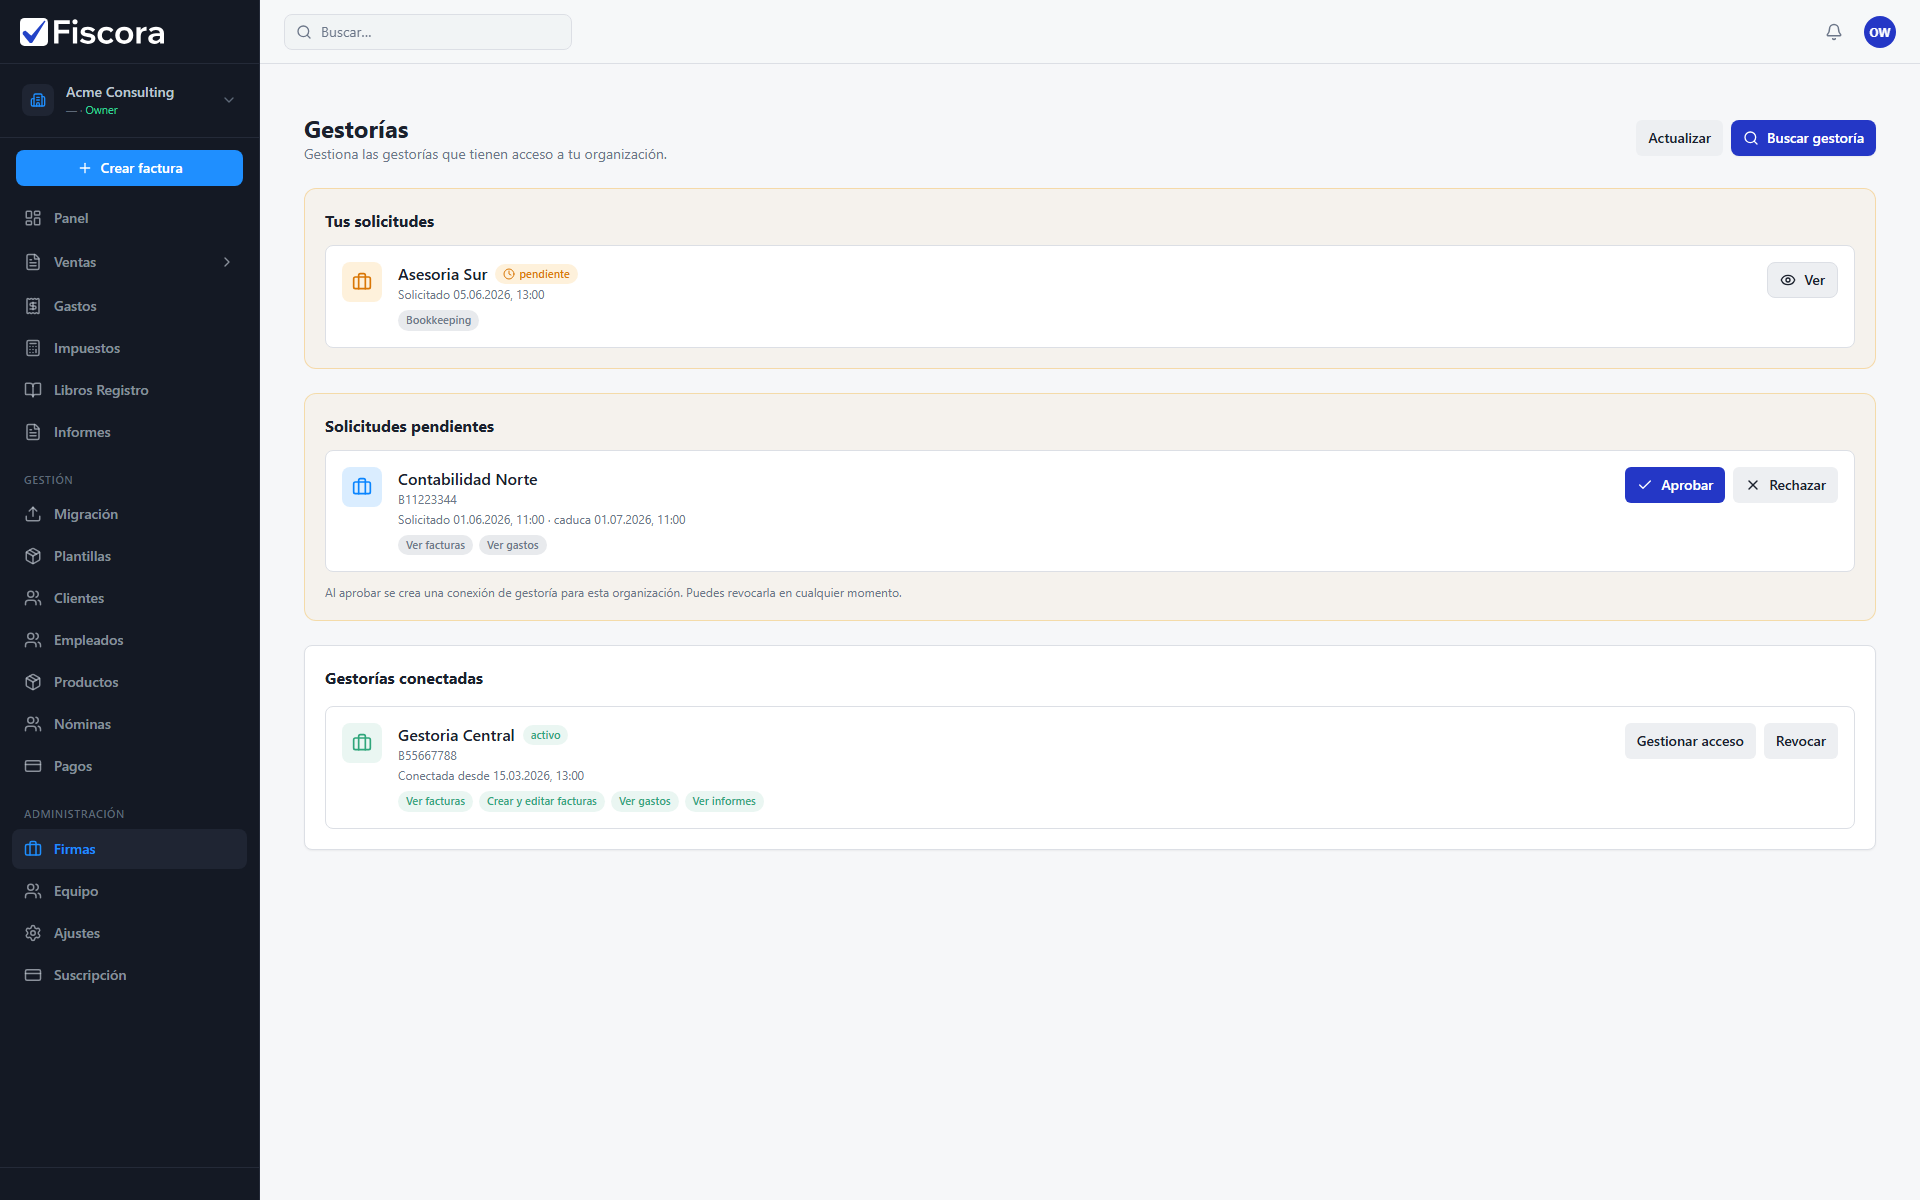The height and width of the screenshot is (1200, 1920).
Task: Open Impuestos page
Action: coord(129,348)
